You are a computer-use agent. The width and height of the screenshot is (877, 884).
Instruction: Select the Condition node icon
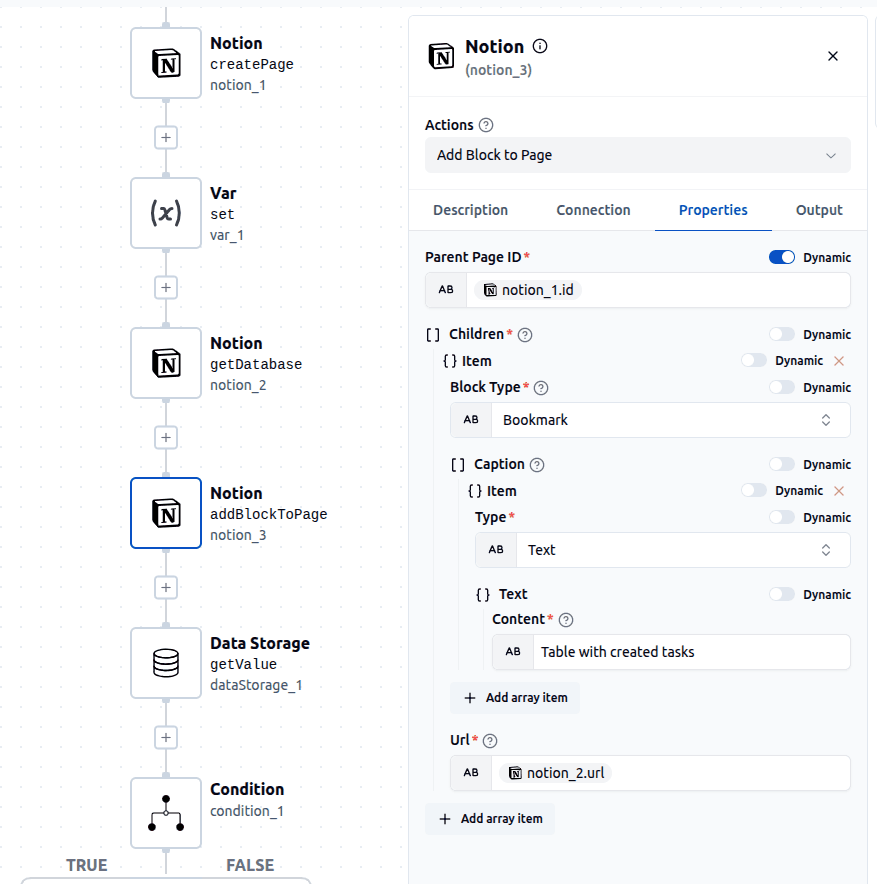(166, 813)
